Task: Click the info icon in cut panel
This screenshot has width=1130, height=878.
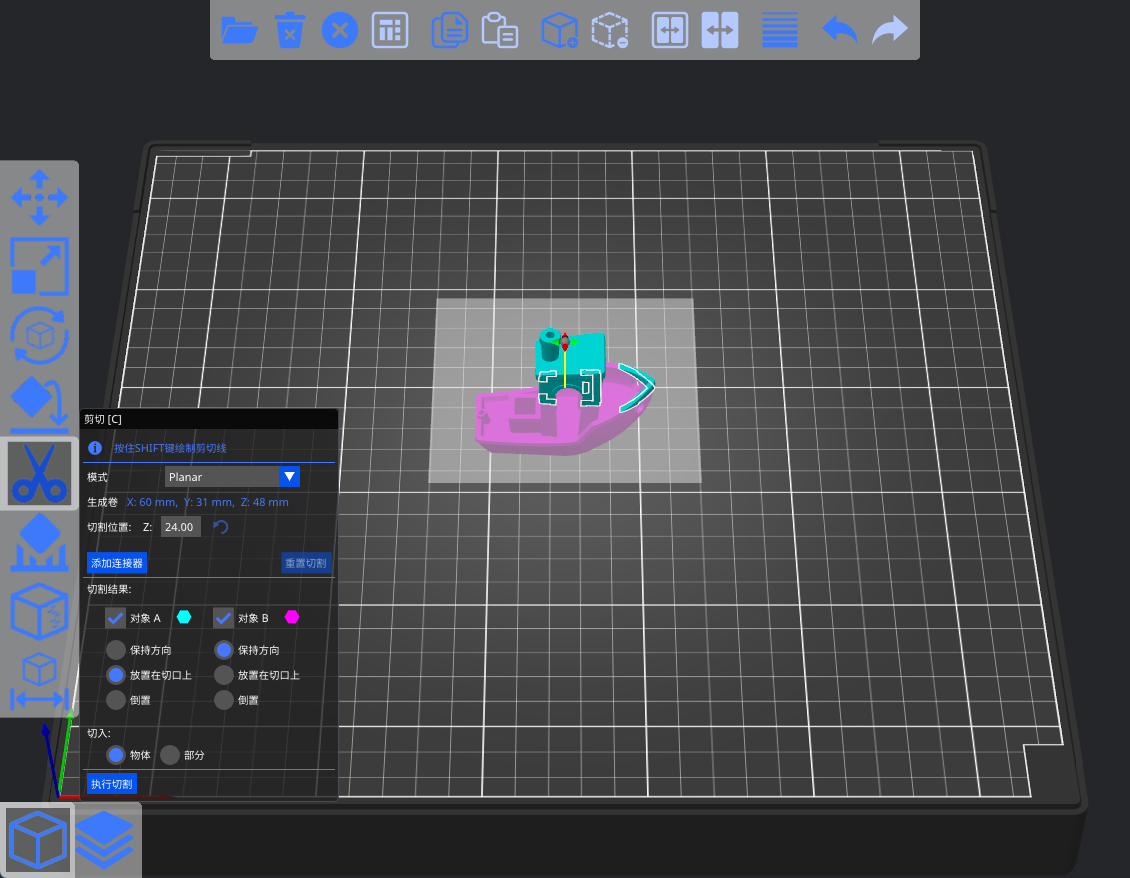Action: point(94,448)
